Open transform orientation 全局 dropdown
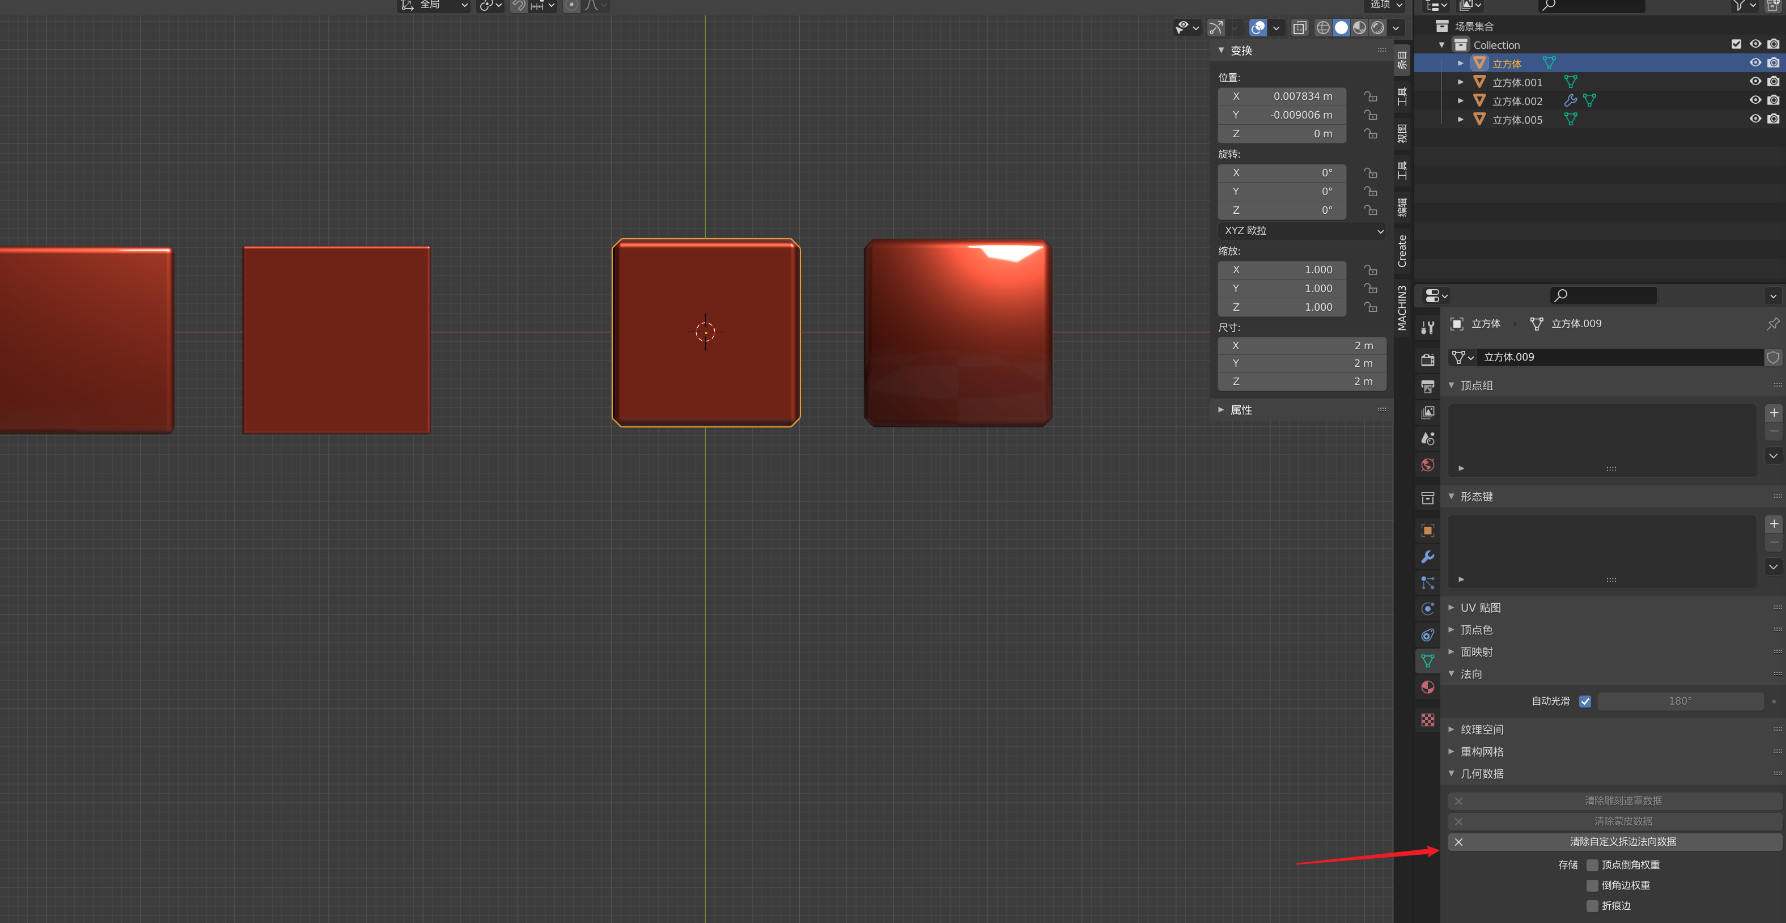Viewport: 1786px width, 923px height. click(435, 5)
